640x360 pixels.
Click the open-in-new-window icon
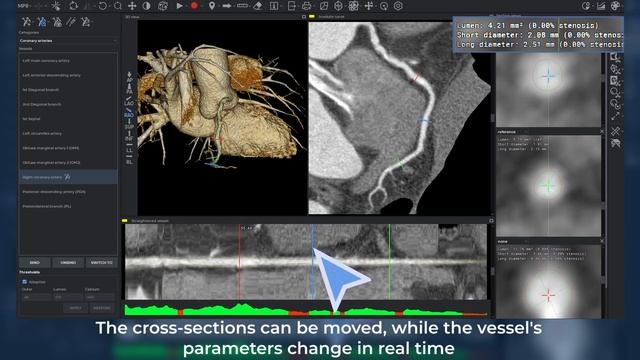[x=324, y=6]
